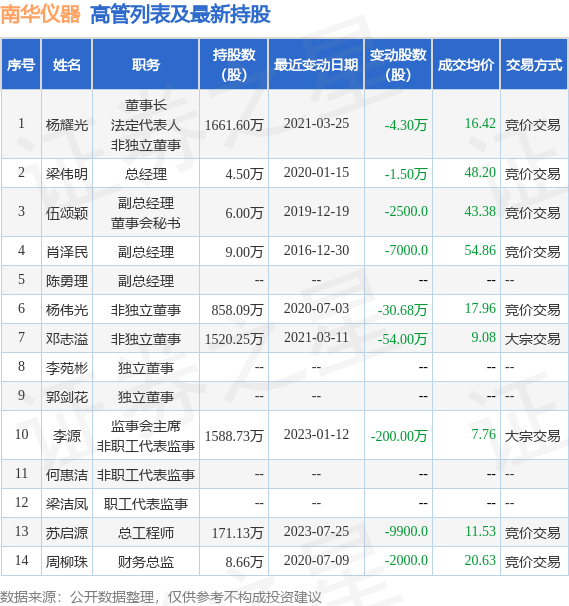Click the name 梁洁凤
Viewport: 569px width, 606px height.
tap(67, 504)
